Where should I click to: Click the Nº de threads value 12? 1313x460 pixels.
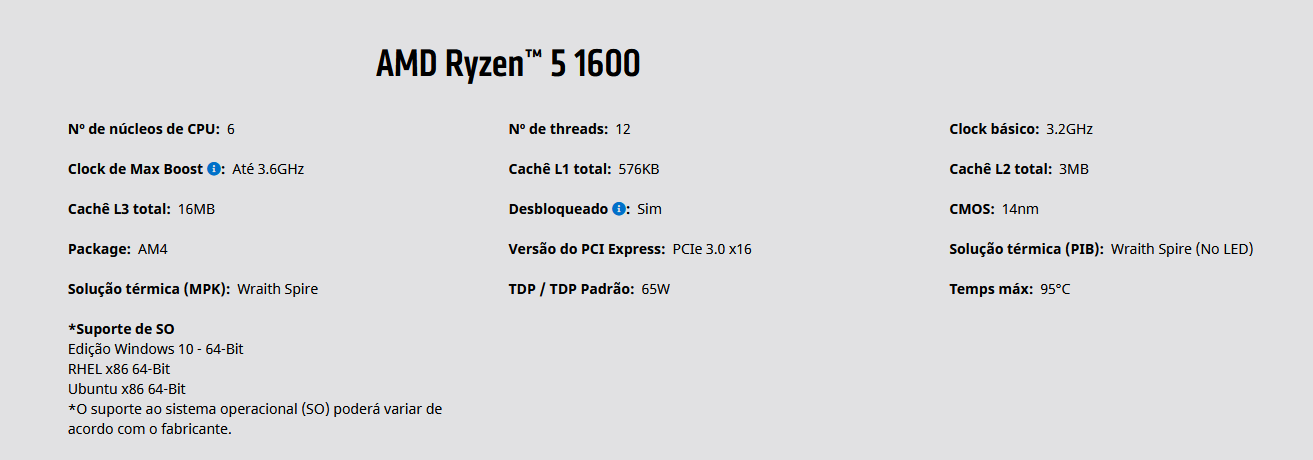coord(623,129)
